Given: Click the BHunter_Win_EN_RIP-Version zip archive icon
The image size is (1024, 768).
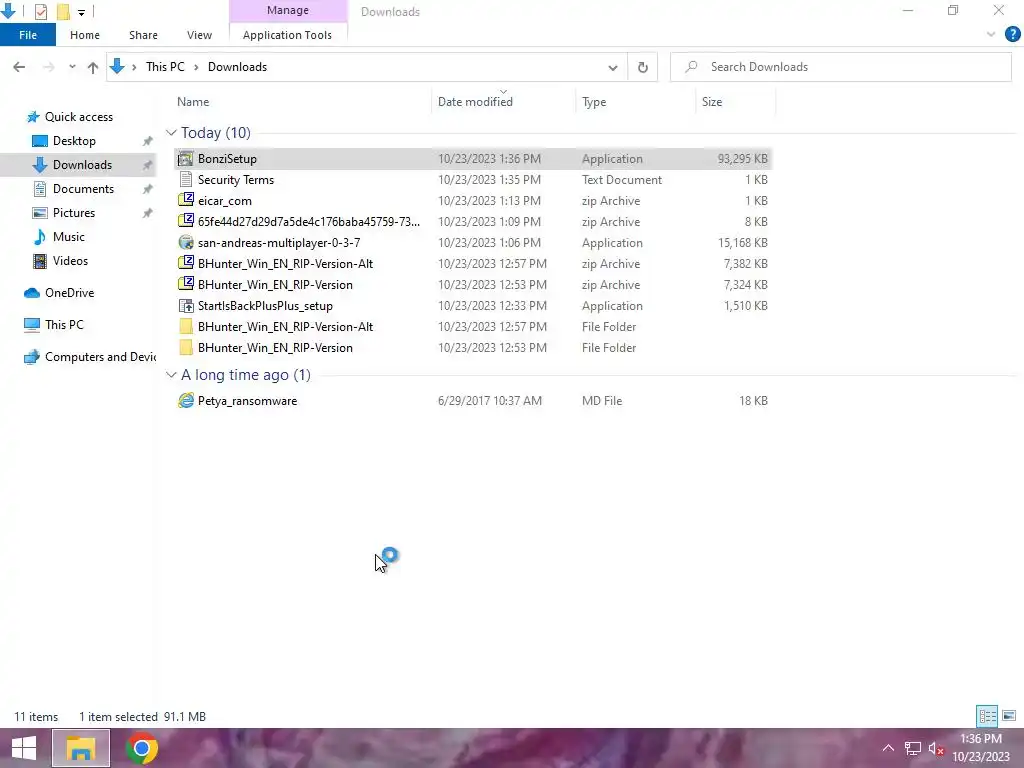Looking at the screenshot, I should [186, 285].
